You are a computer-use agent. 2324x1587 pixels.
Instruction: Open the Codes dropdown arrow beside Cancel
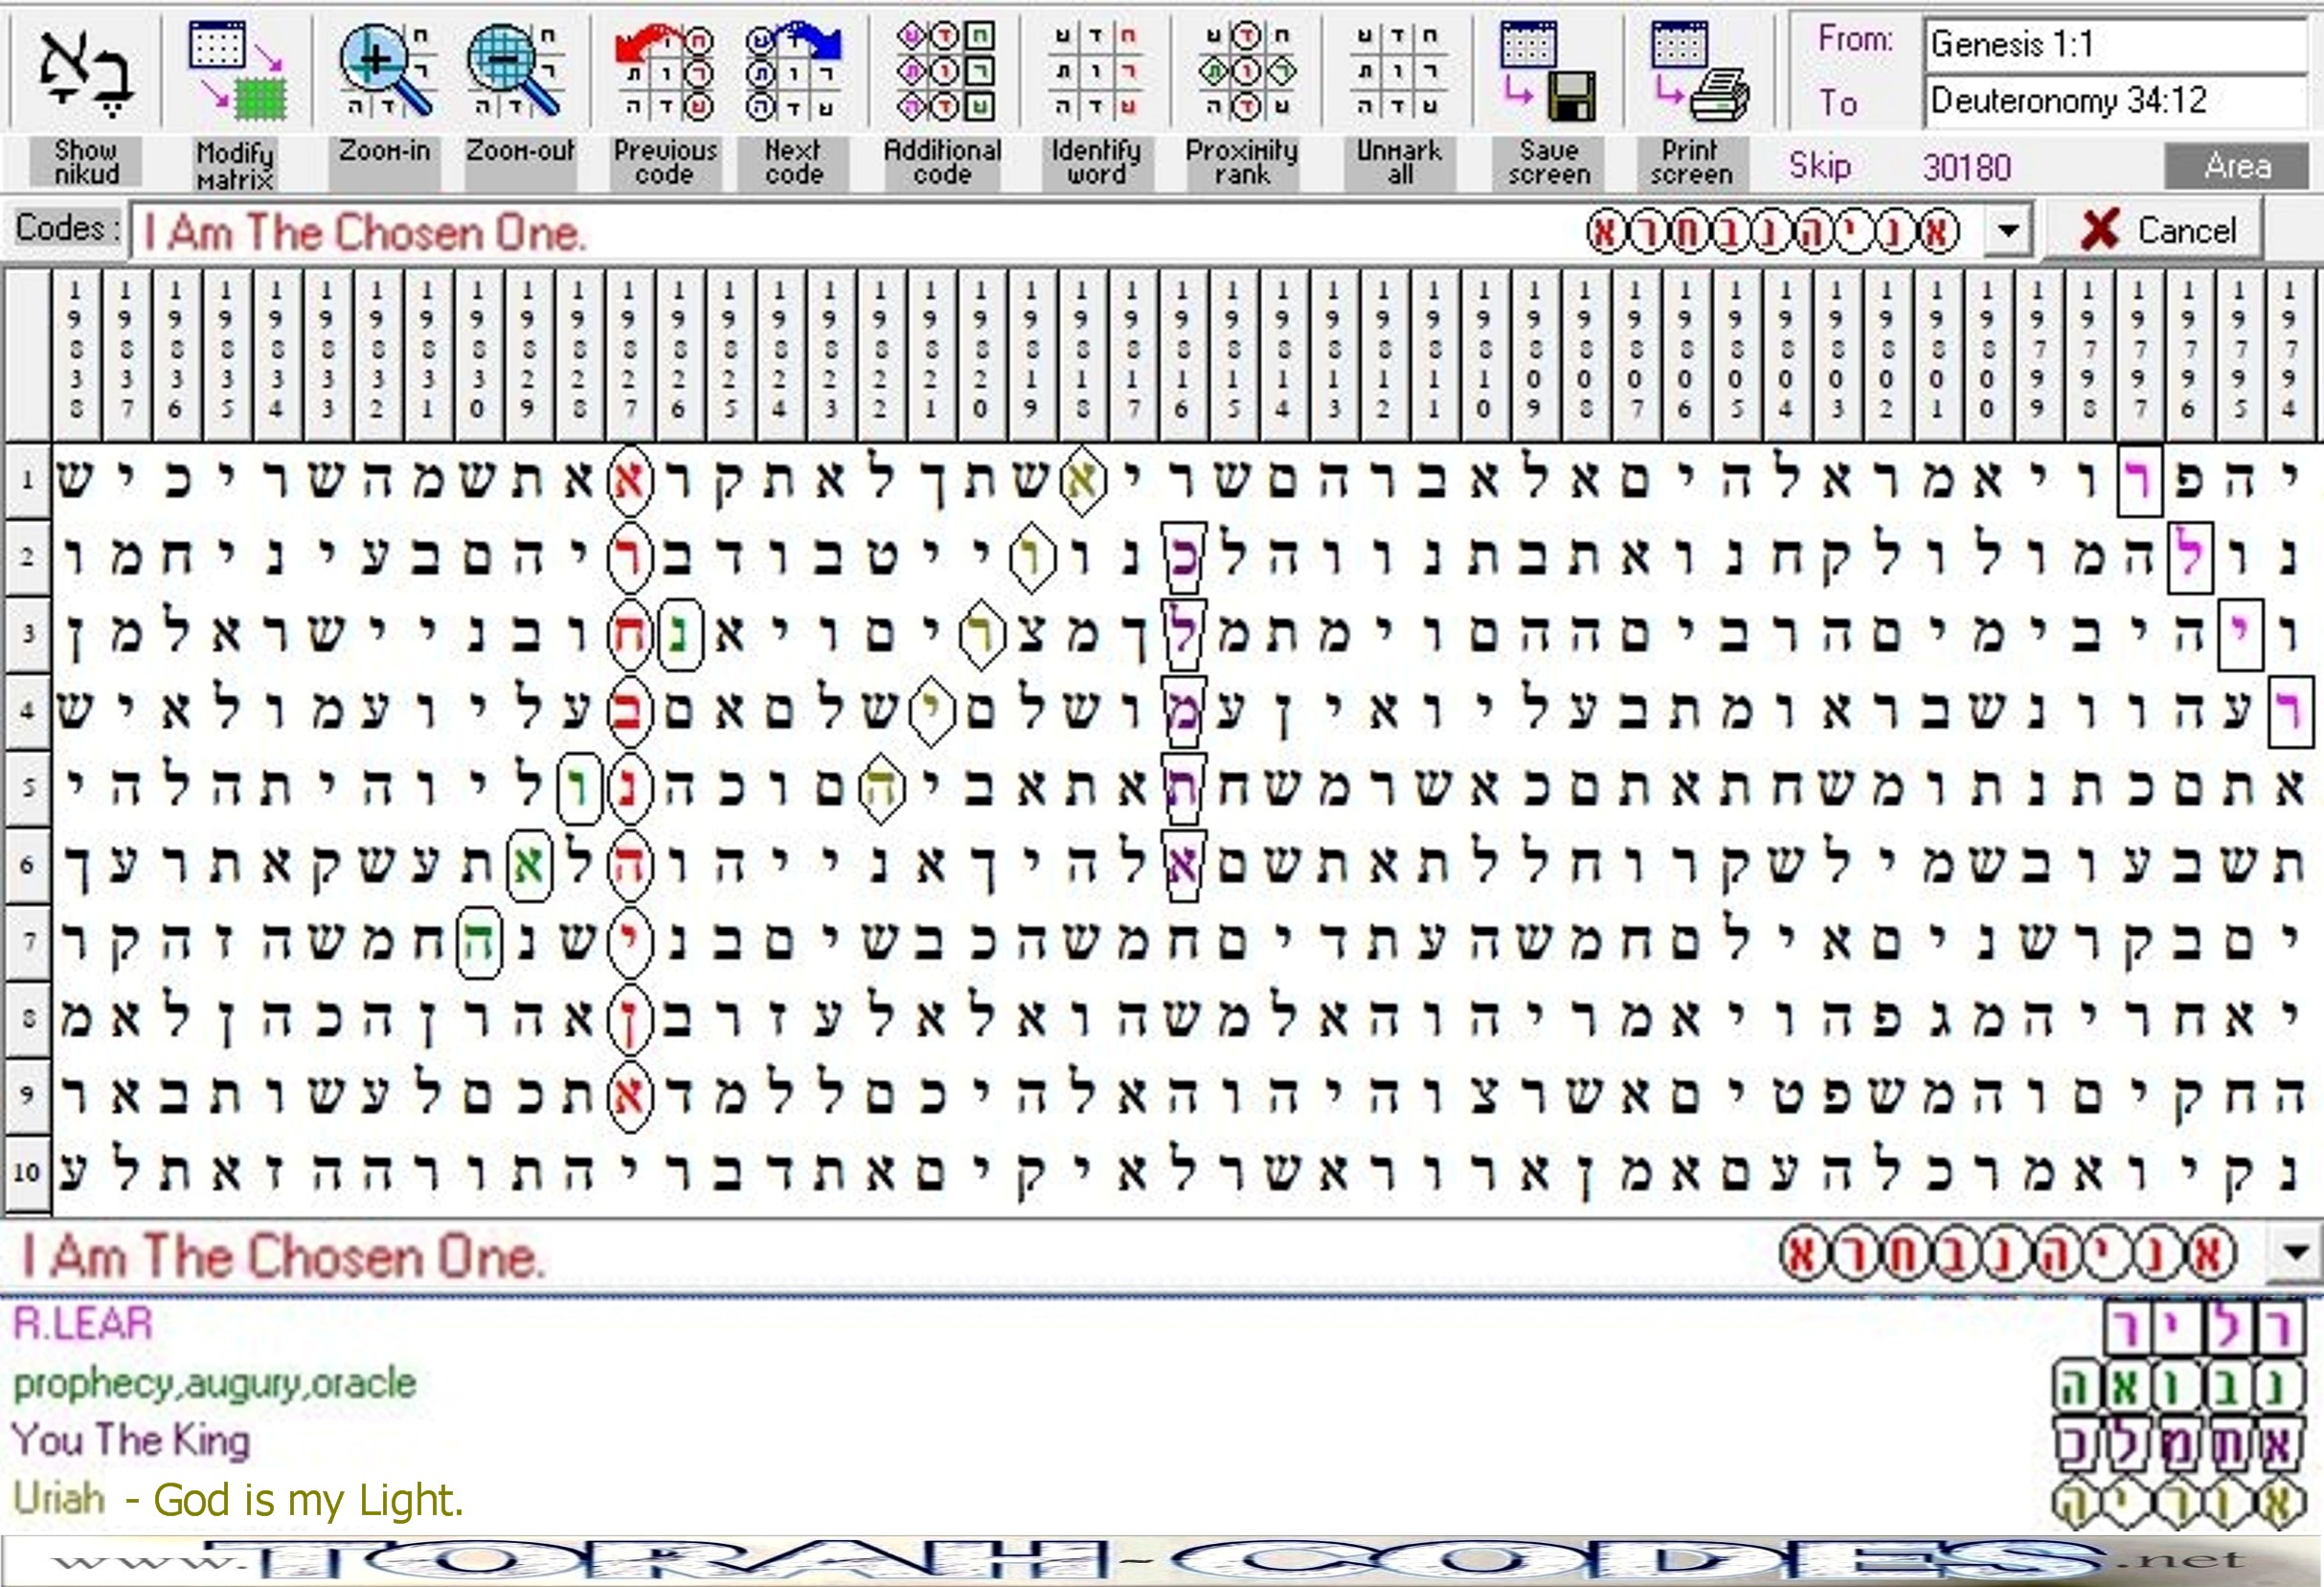point(2008,231)
